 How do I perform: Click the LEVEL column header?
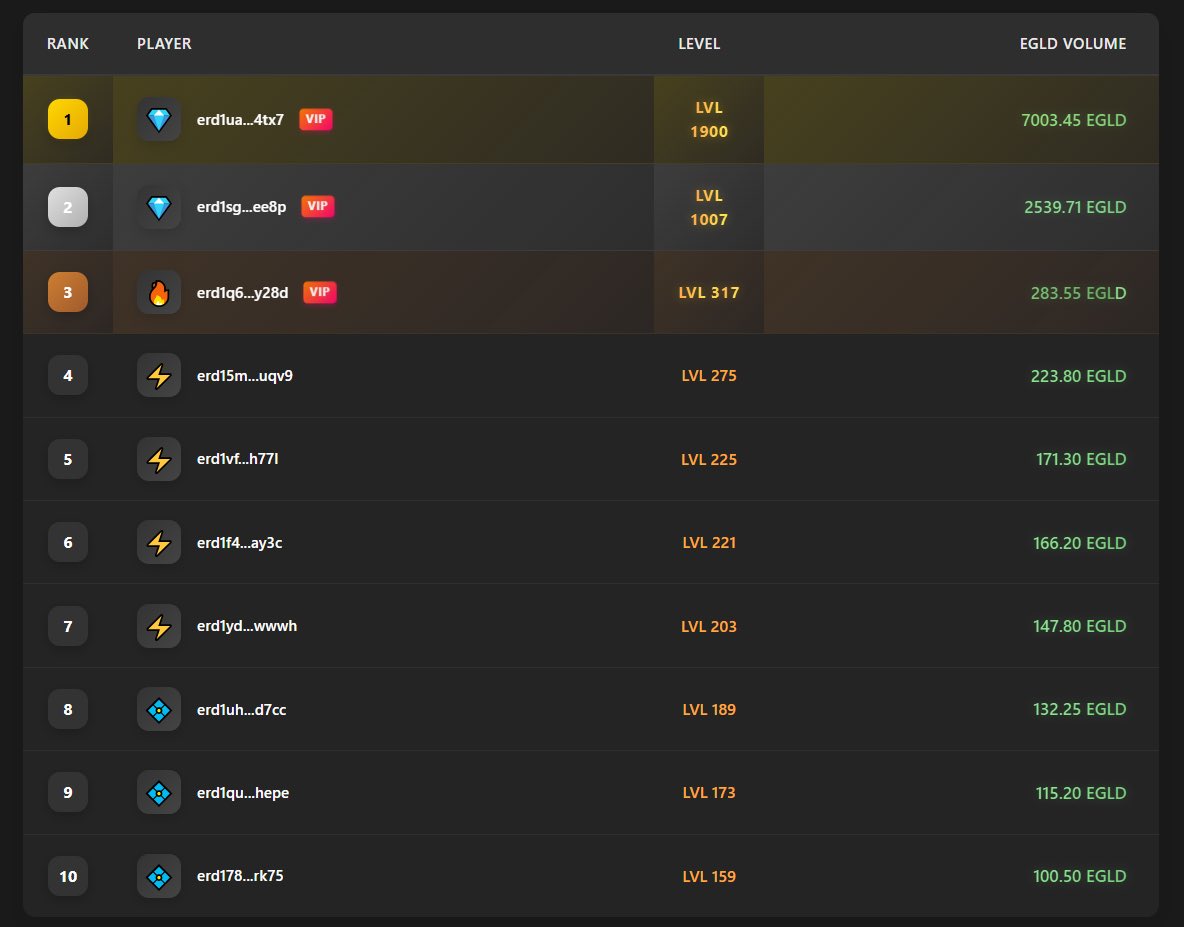699,44
